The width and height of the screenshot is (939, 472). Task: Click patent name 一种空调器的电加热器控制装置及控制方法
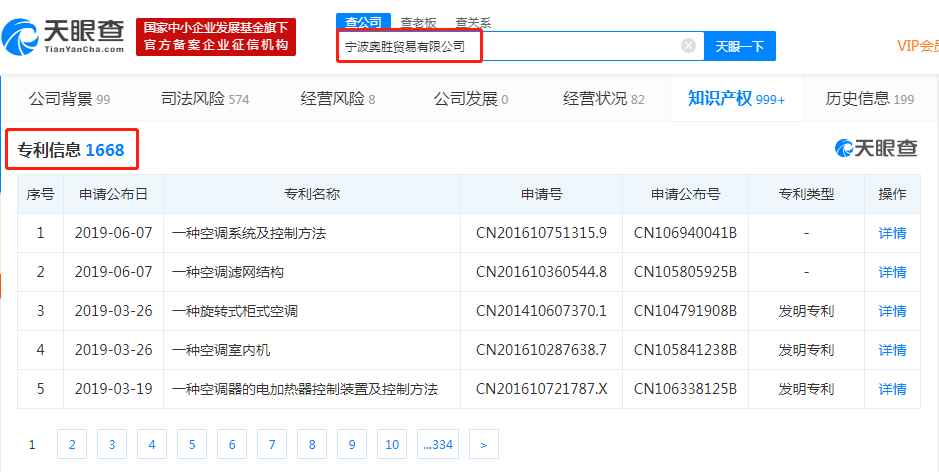pos(305,389)
